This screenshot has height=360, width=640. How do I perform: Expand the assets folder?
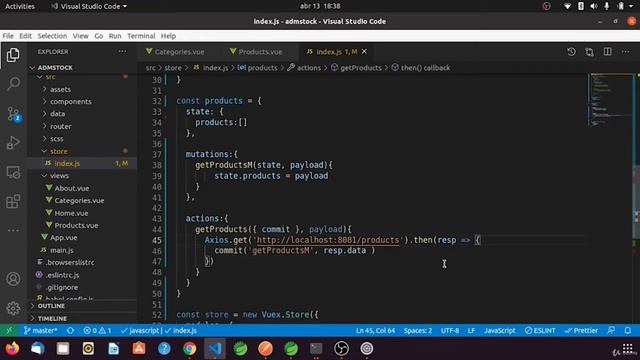click(60, 89)
